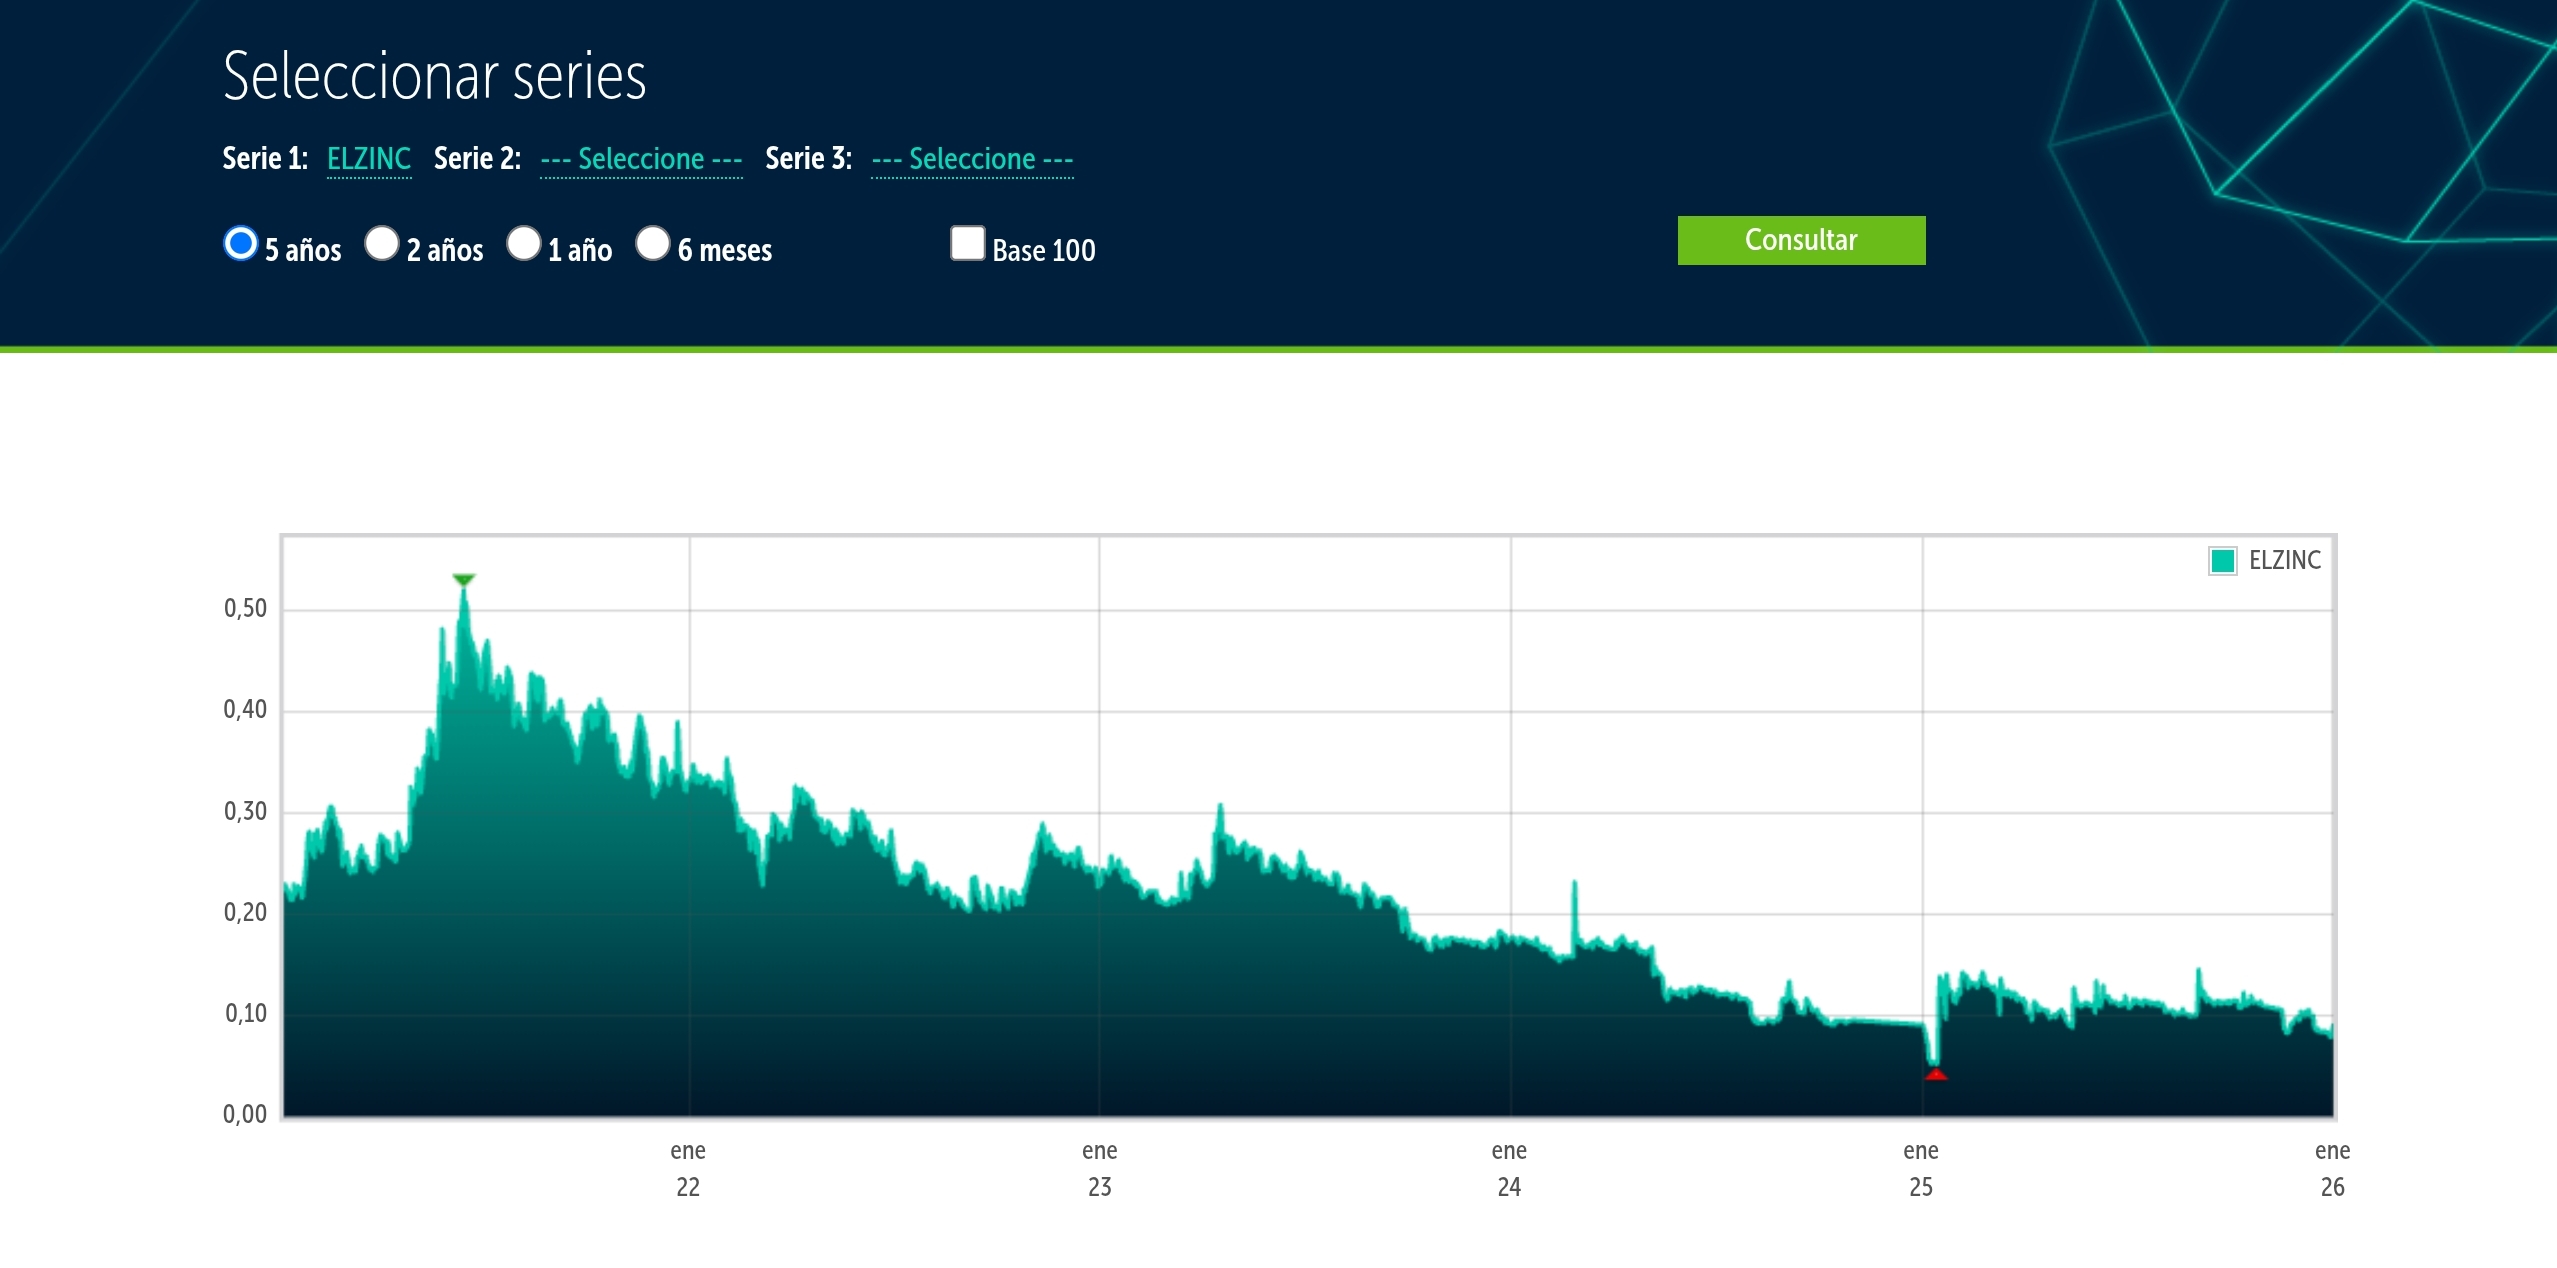Click the ELZINC legend color square
Screen dimensions: 2557x1268
click(x=2222, y=561)
